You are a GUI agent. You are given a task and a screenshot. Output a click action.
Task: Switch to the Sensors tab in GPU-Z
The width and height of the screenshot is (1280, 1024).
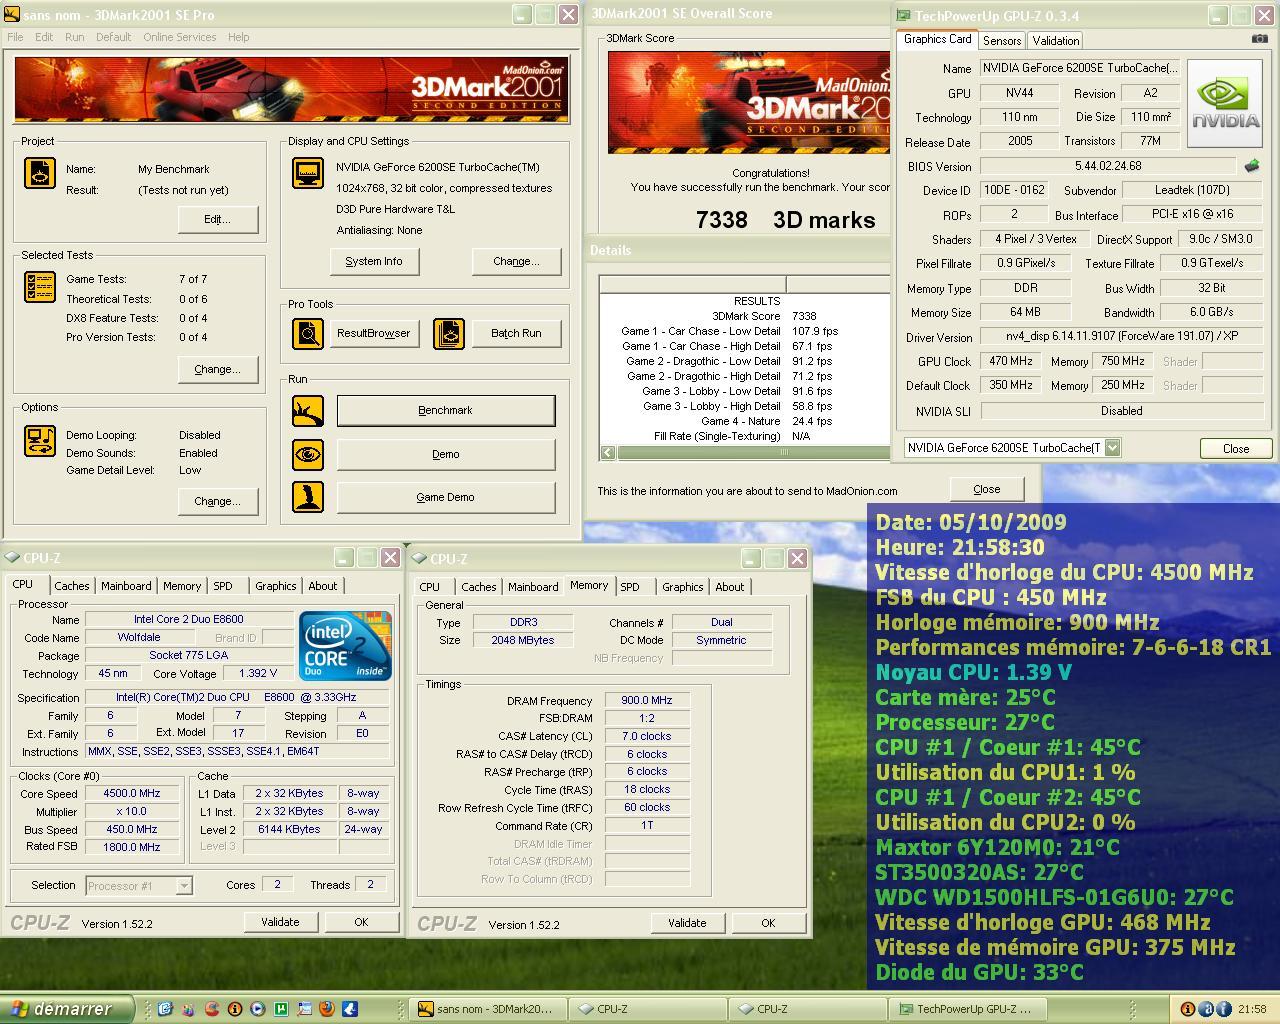point(1002,41)
